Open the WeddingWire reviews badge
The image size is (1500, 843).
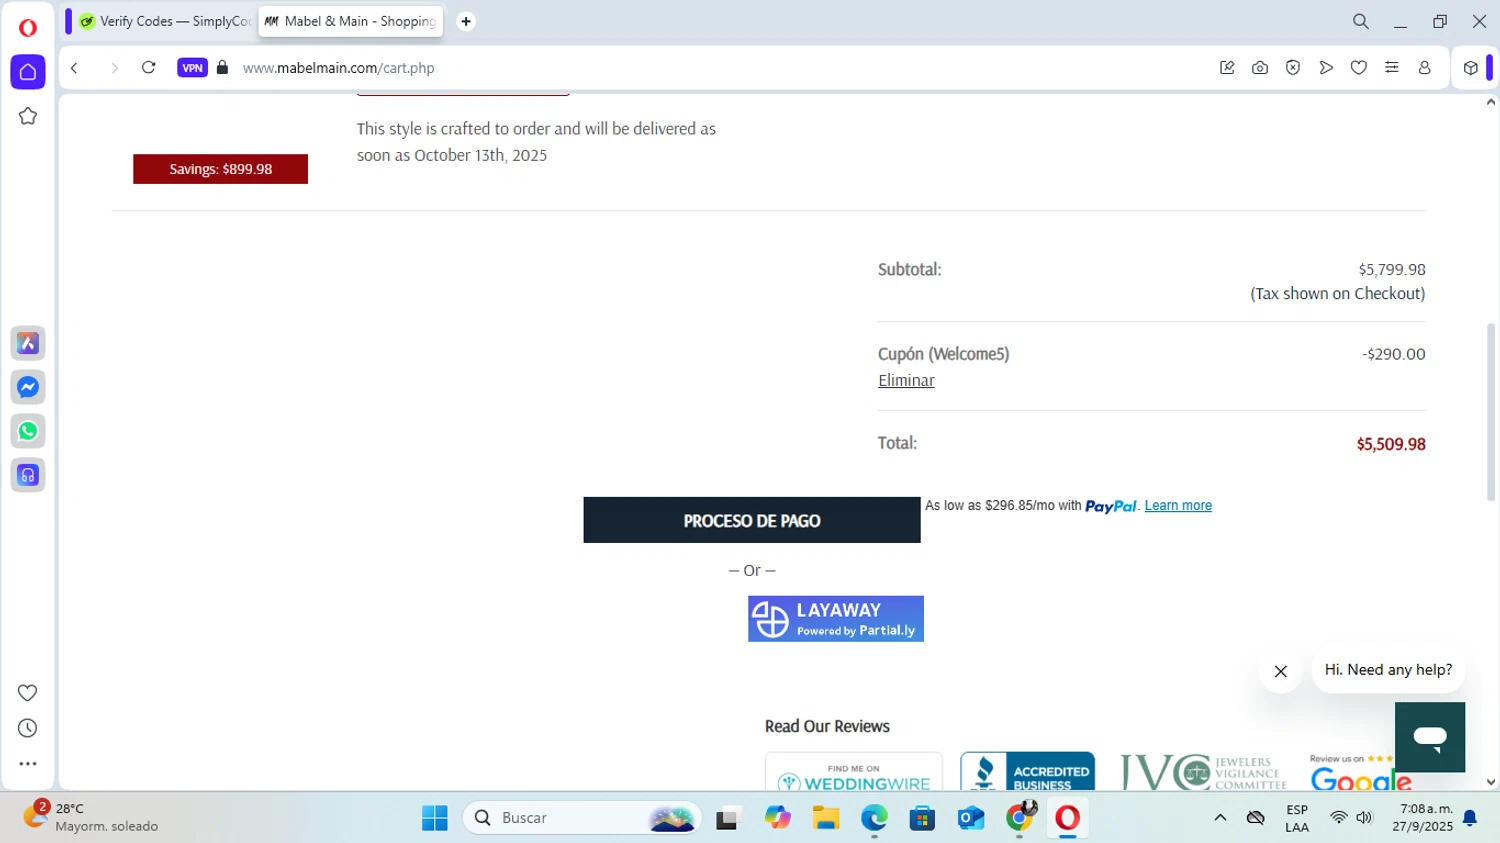pyautogui.click(x=854, y=772)
